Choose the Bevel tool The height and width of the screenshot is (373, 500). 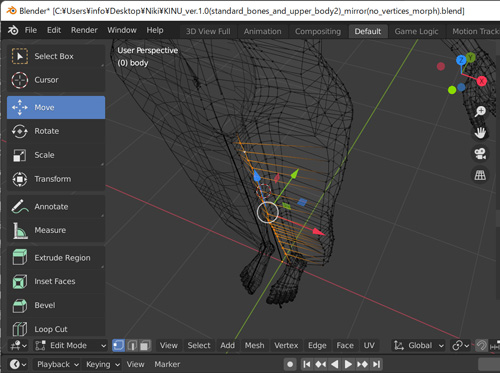point(56,305)
